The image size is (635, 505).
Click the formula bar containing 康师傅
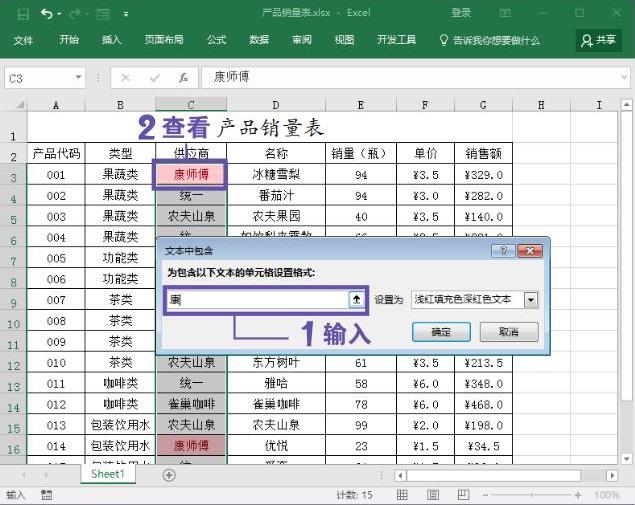pos(409,77)
